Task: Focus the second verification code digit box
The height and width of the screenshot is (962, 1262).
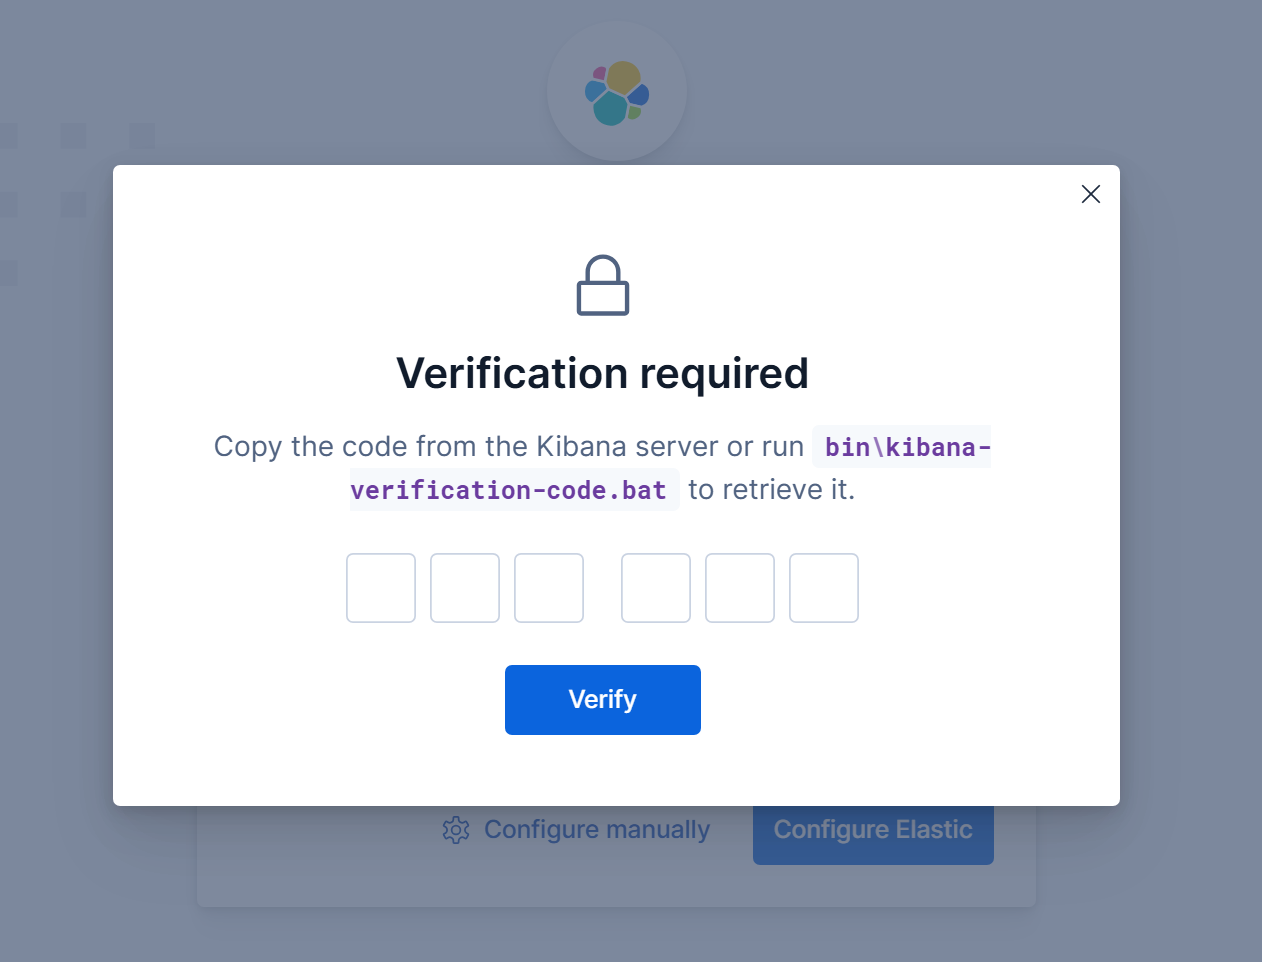Action: coord(465,588)
